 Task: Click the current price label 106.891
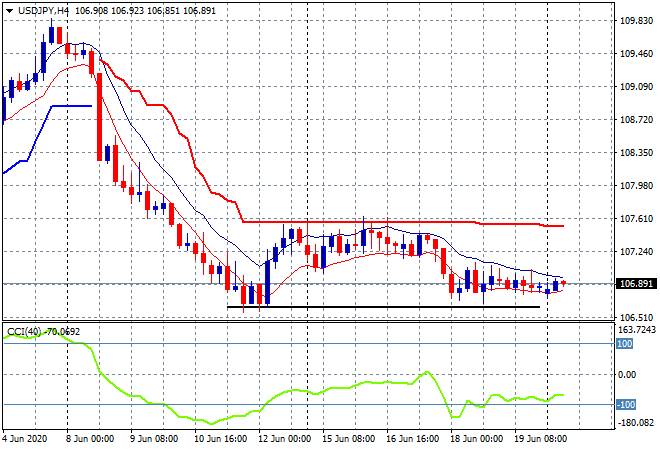(x=636, y=284)
